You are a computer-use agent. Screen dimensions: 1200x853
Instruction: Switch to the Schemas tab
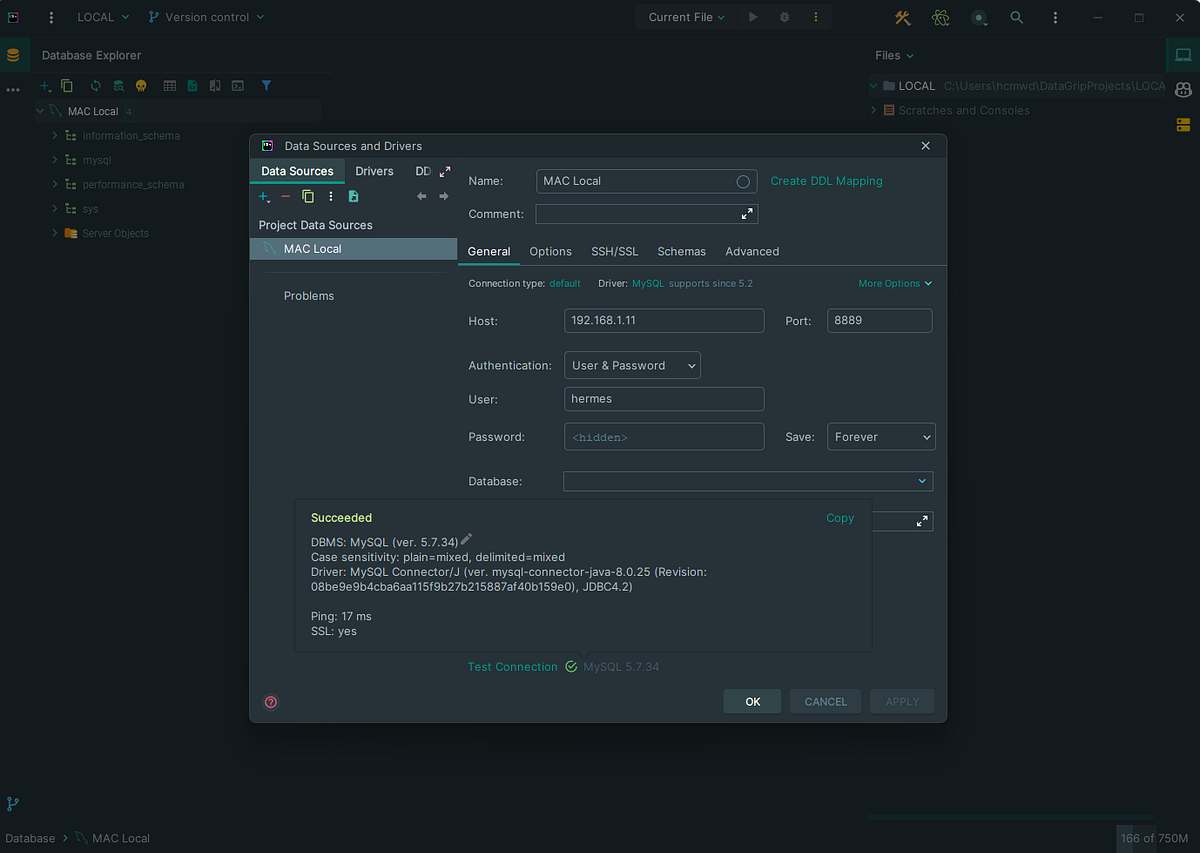point(682,251)
